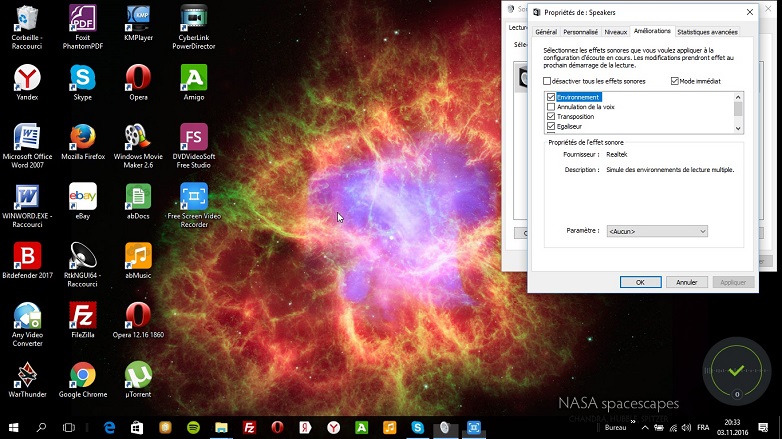The height and width of the screenshot is (439, 782).
Task: Launch Foxit PhantomPDF from the desktop
Action: pyautogui.click(x=83, y=27)
